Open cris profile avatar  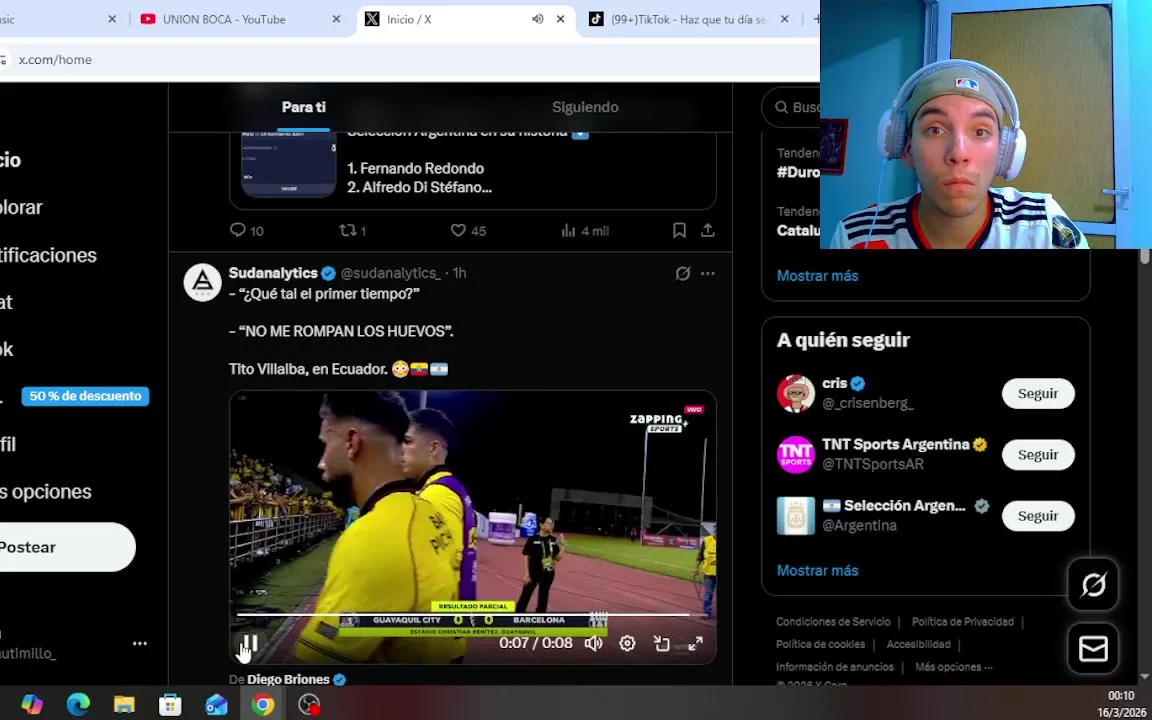[x=796, y=394]
